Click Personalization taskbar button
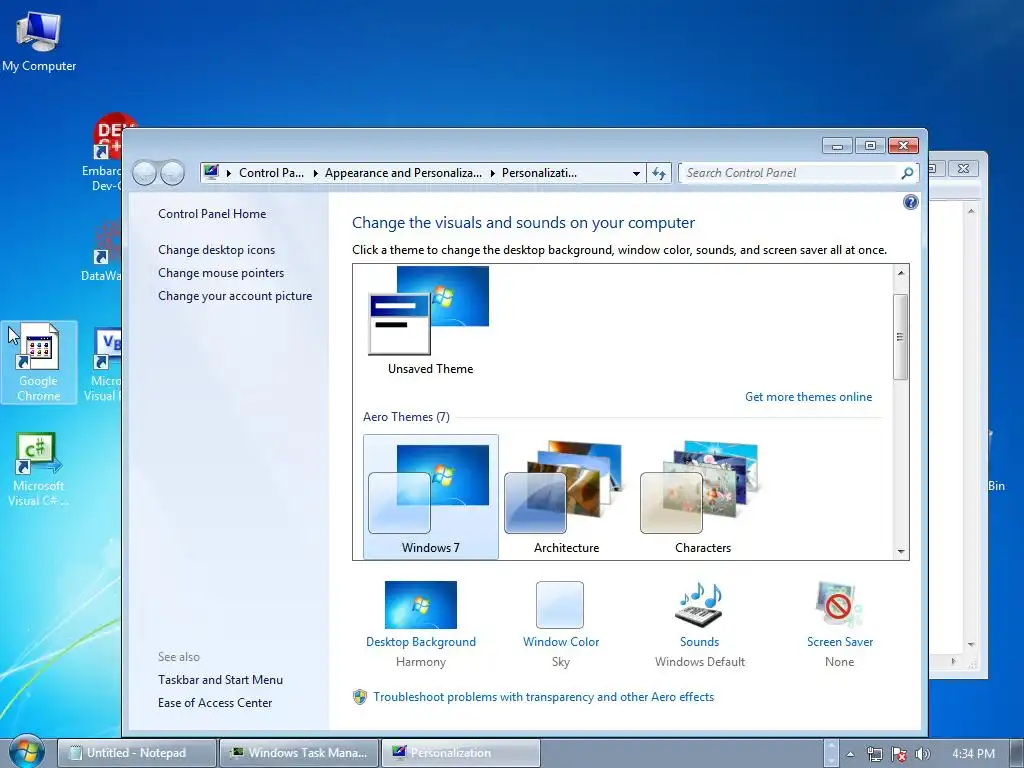1024x768 pixels. click(460, 753)
